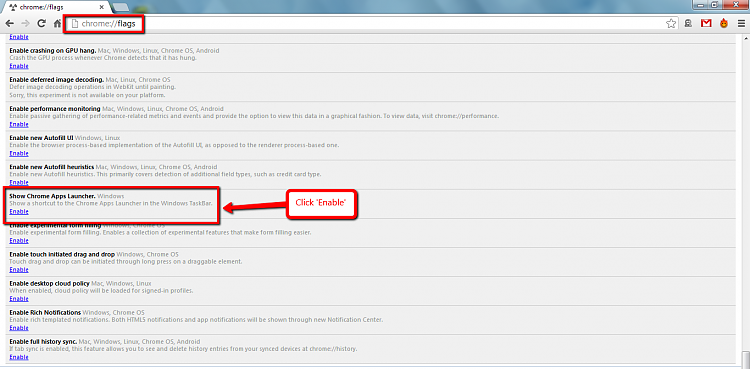Go back with the browser back arrow

pos(10,23)
